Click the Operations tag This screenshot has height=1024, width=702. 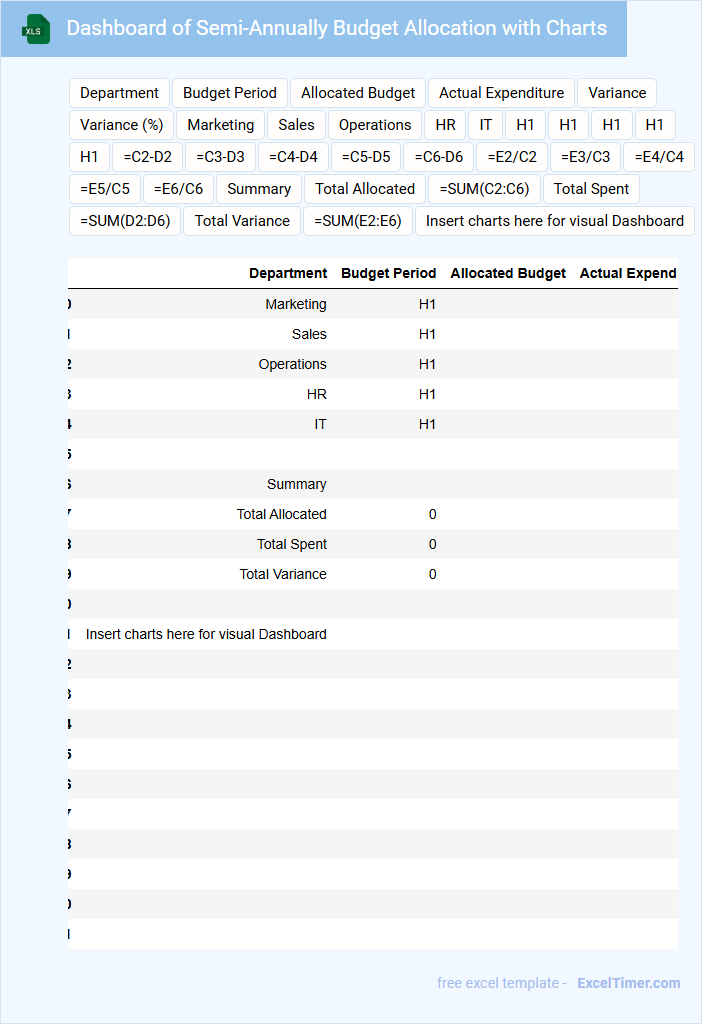pos(375,125)
